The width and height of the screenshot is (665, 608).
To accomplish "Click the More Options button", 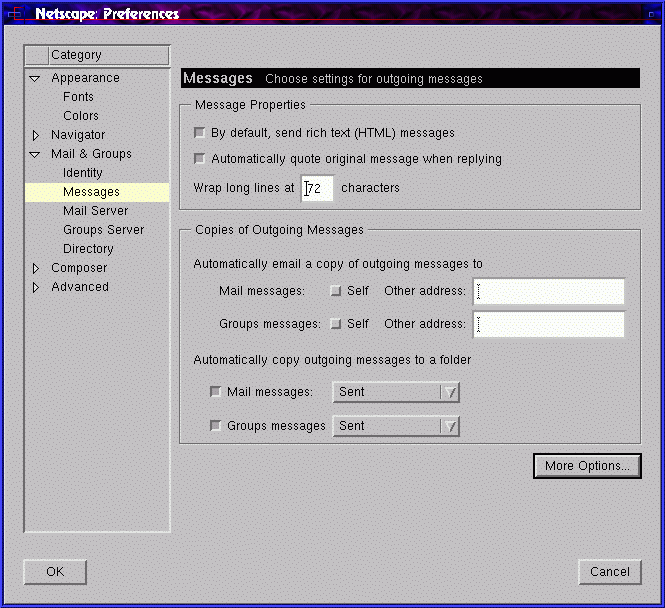I will [x=587, y=466].
